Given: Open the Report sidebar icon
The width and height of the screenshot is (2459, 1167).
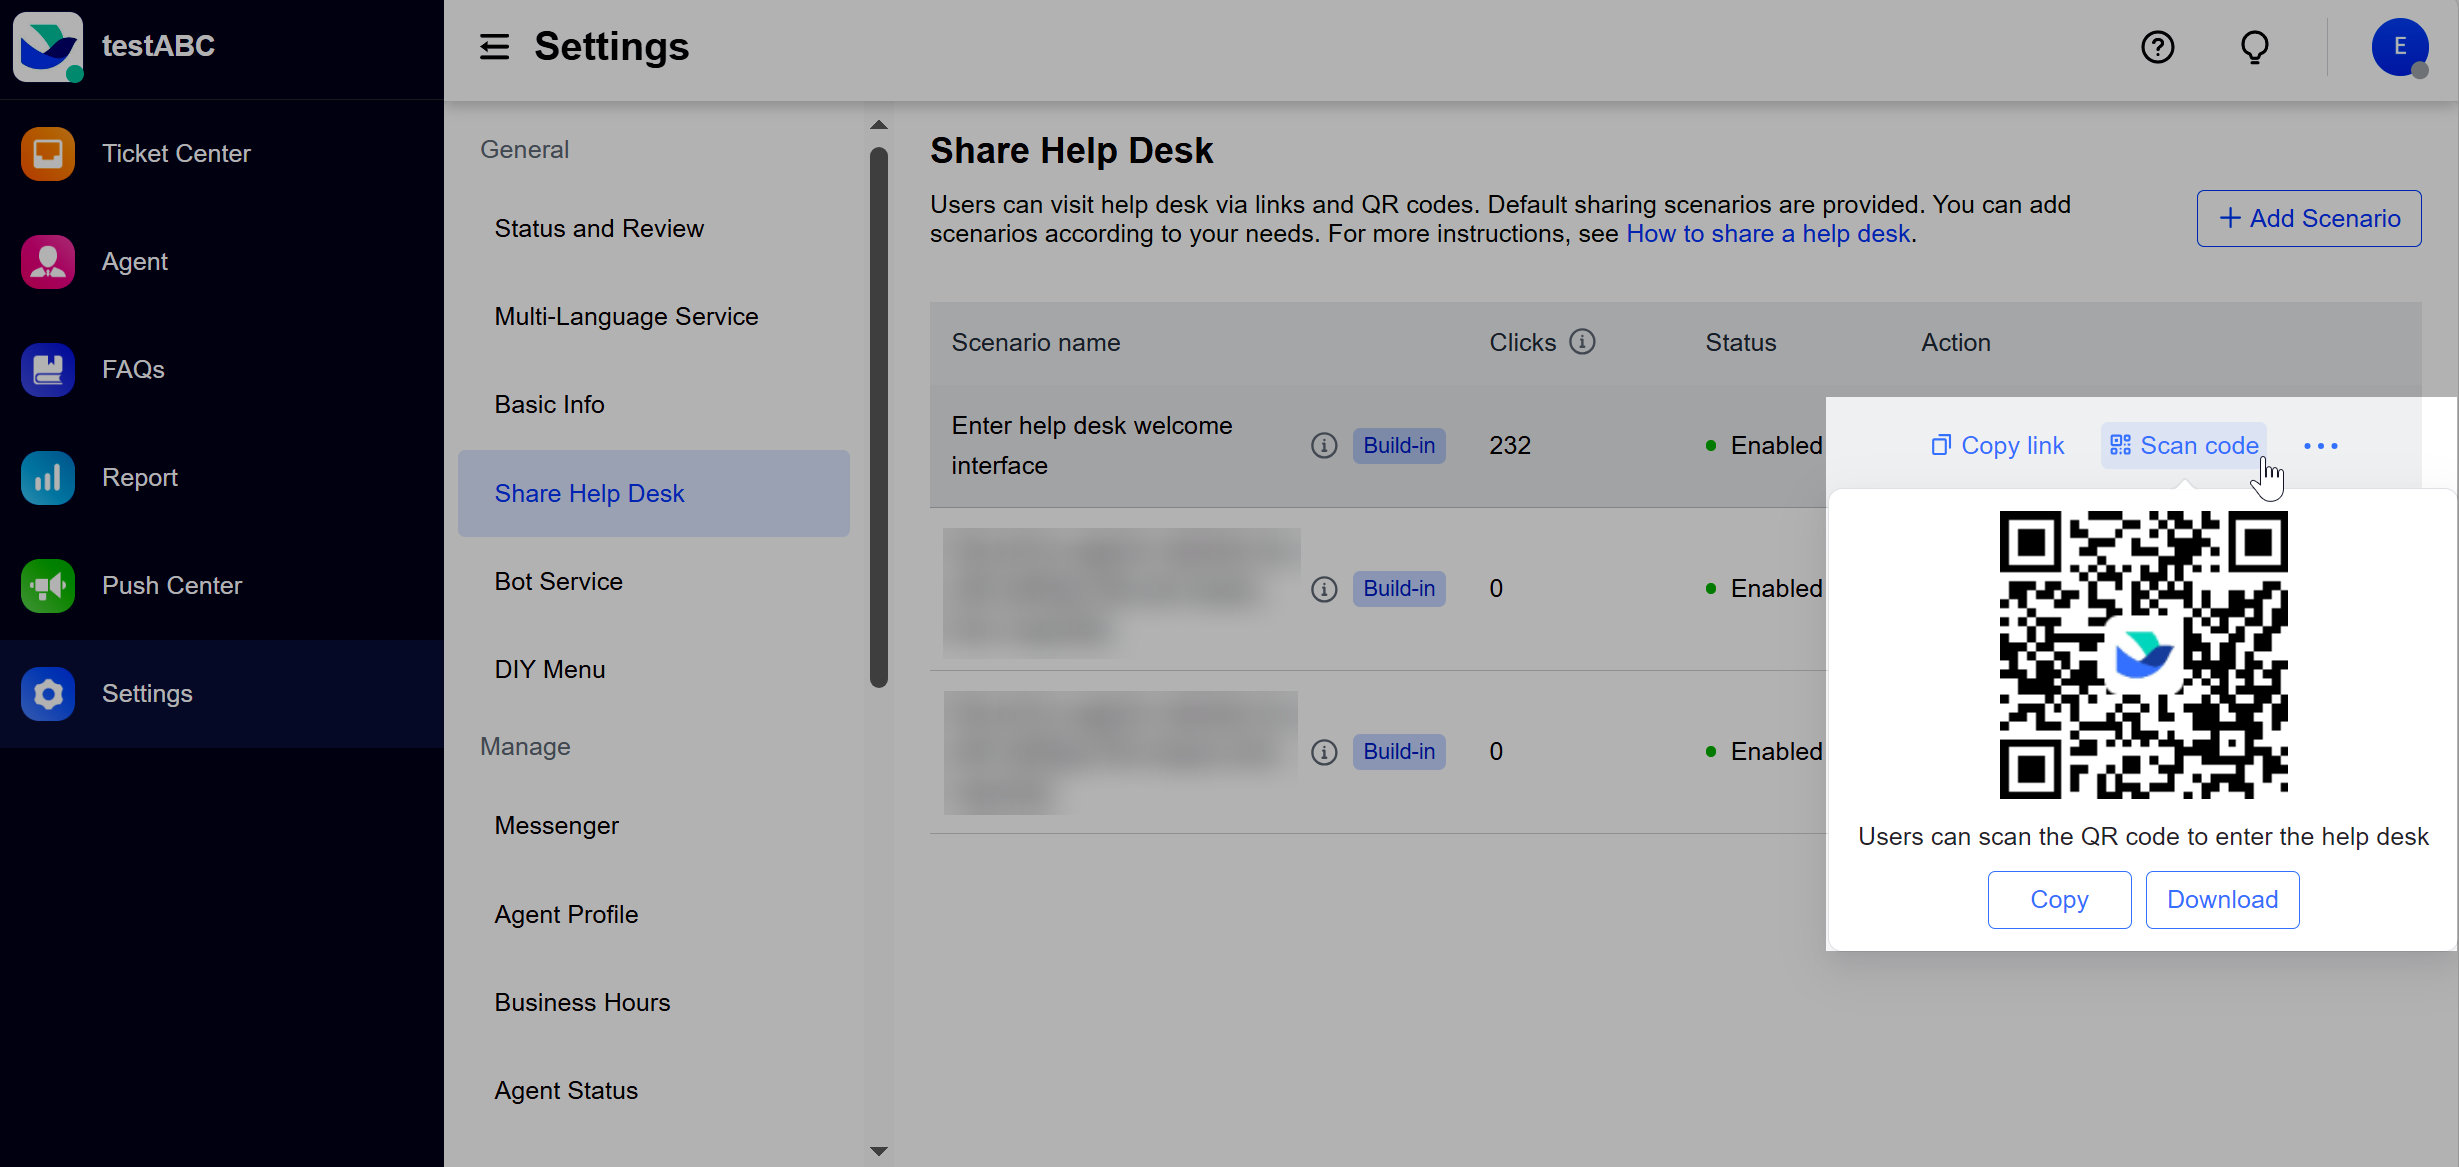Looking at the screenshot, I should 48,478.
